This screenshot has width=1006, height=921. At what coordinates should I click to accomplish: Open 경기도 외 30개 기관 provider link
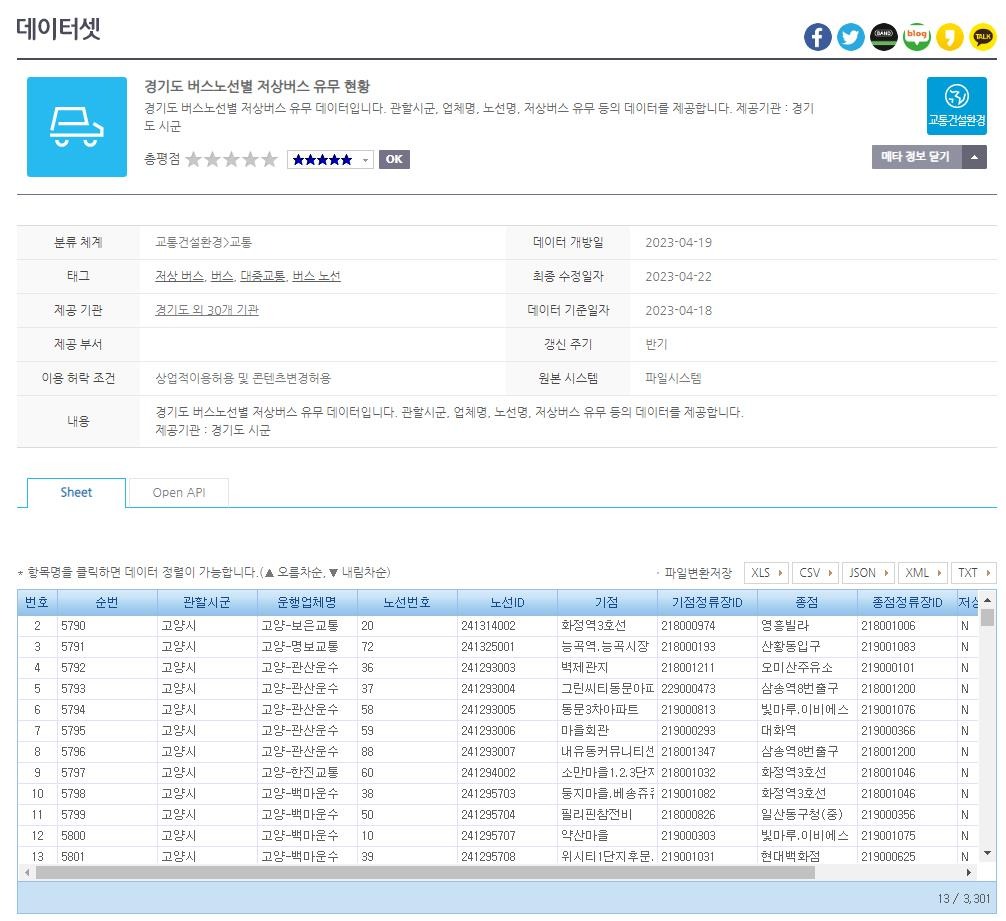(207, 310)
